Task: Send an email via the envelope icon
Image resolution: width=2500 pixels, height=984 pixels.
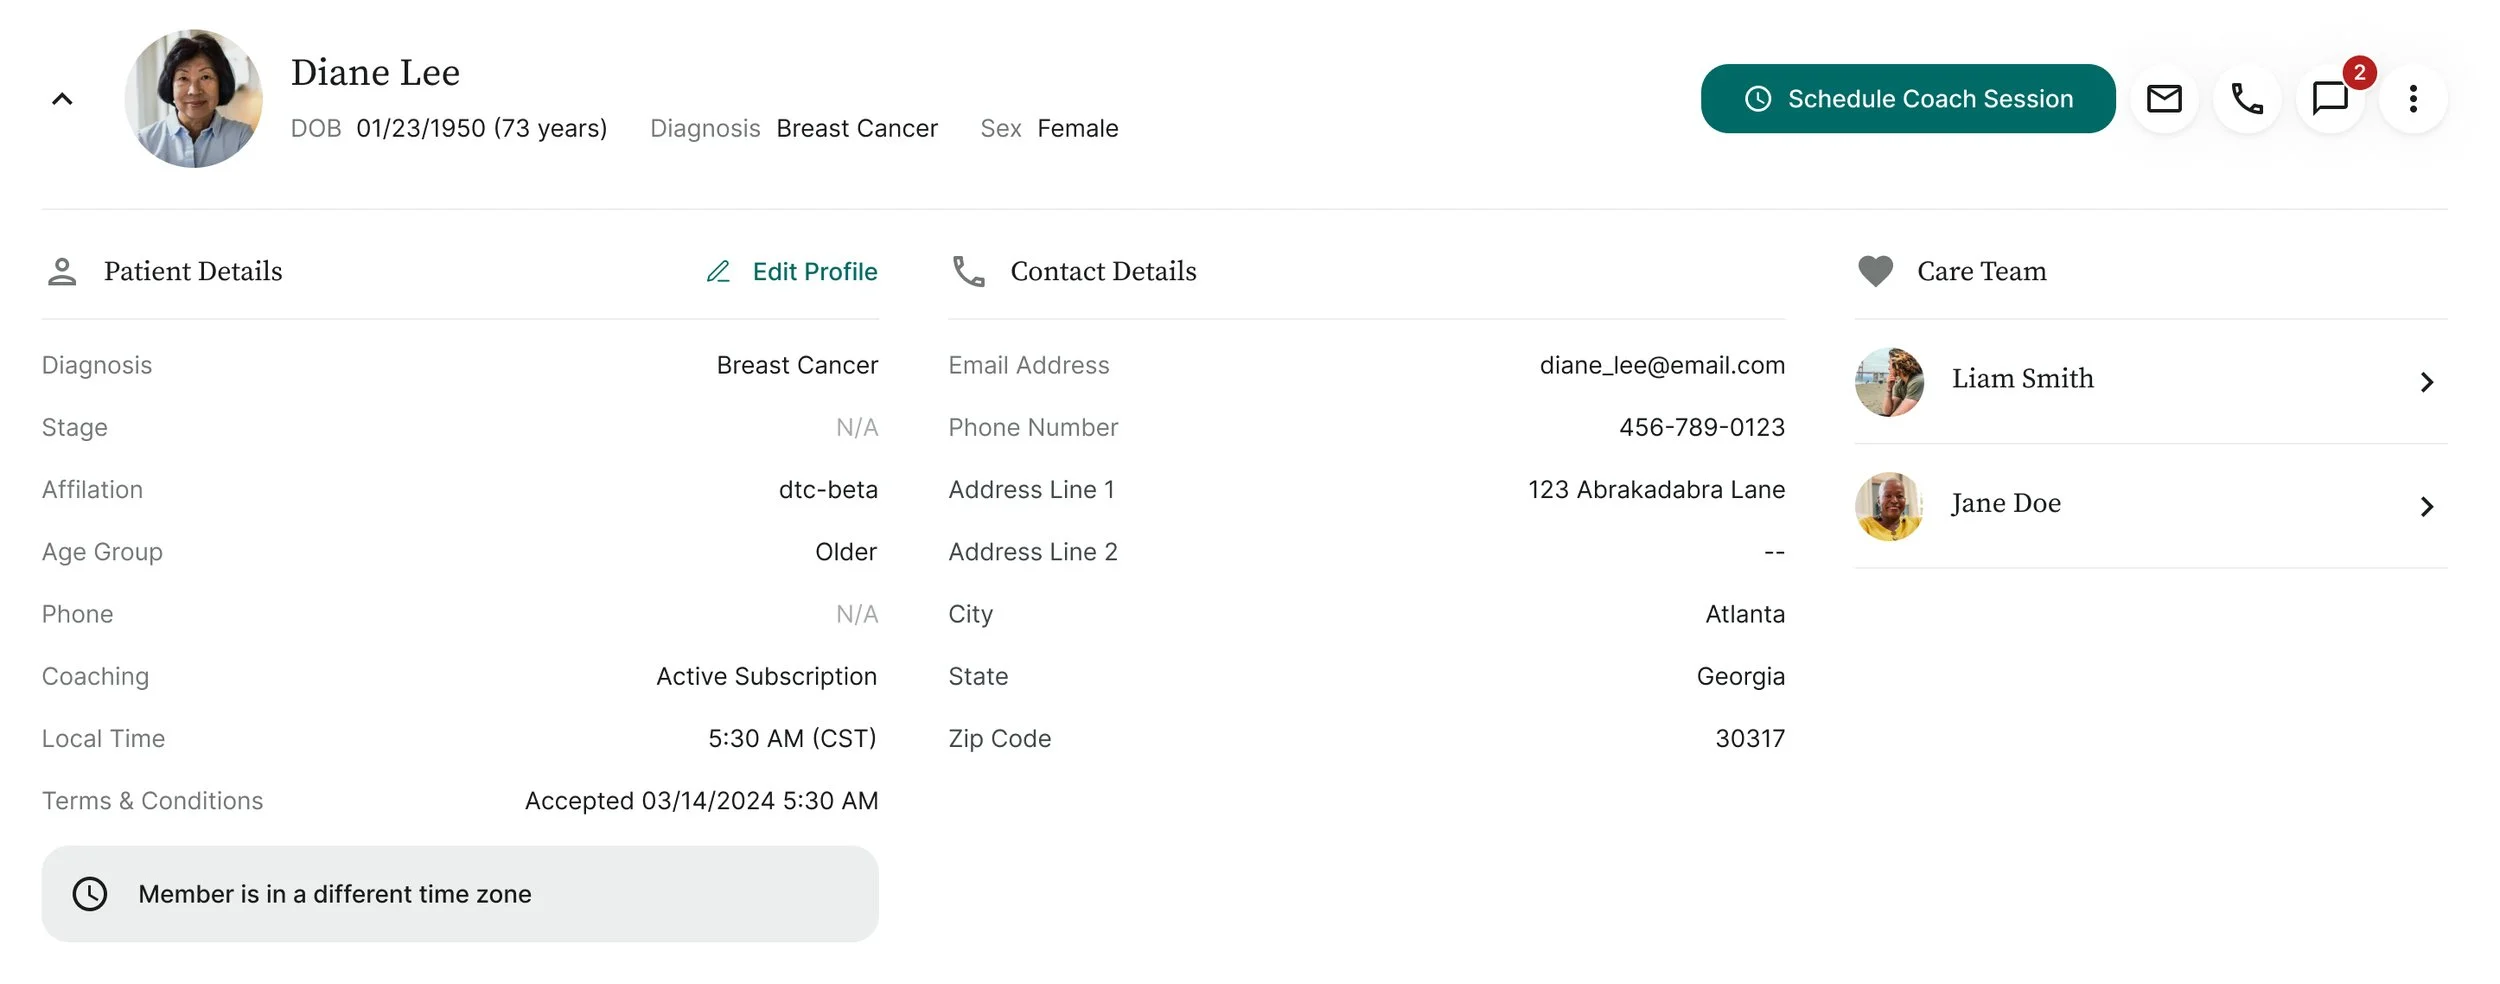Action: (2164, 99)
